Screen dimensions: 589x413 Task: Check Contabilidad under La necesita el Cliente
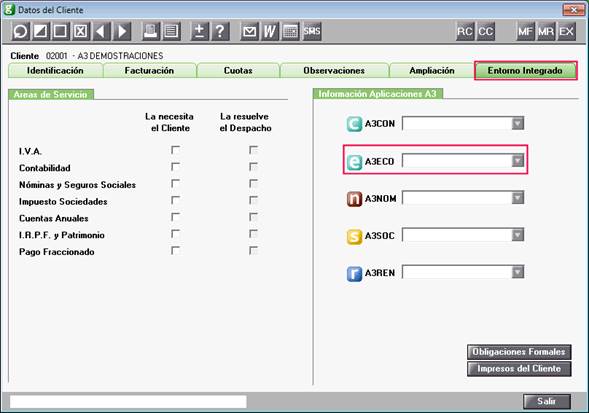click(x=175, y=166)
